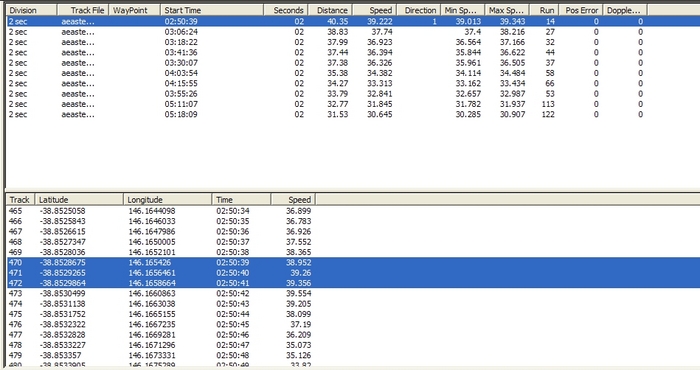Screen dimensions: 700x370
Task: Select track point 477
Action: click(x=353, y=334)
